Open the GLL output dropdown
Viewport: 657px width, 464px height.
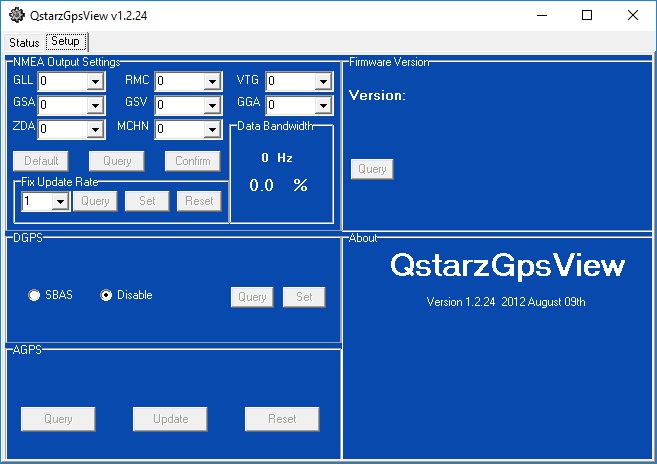96,81
